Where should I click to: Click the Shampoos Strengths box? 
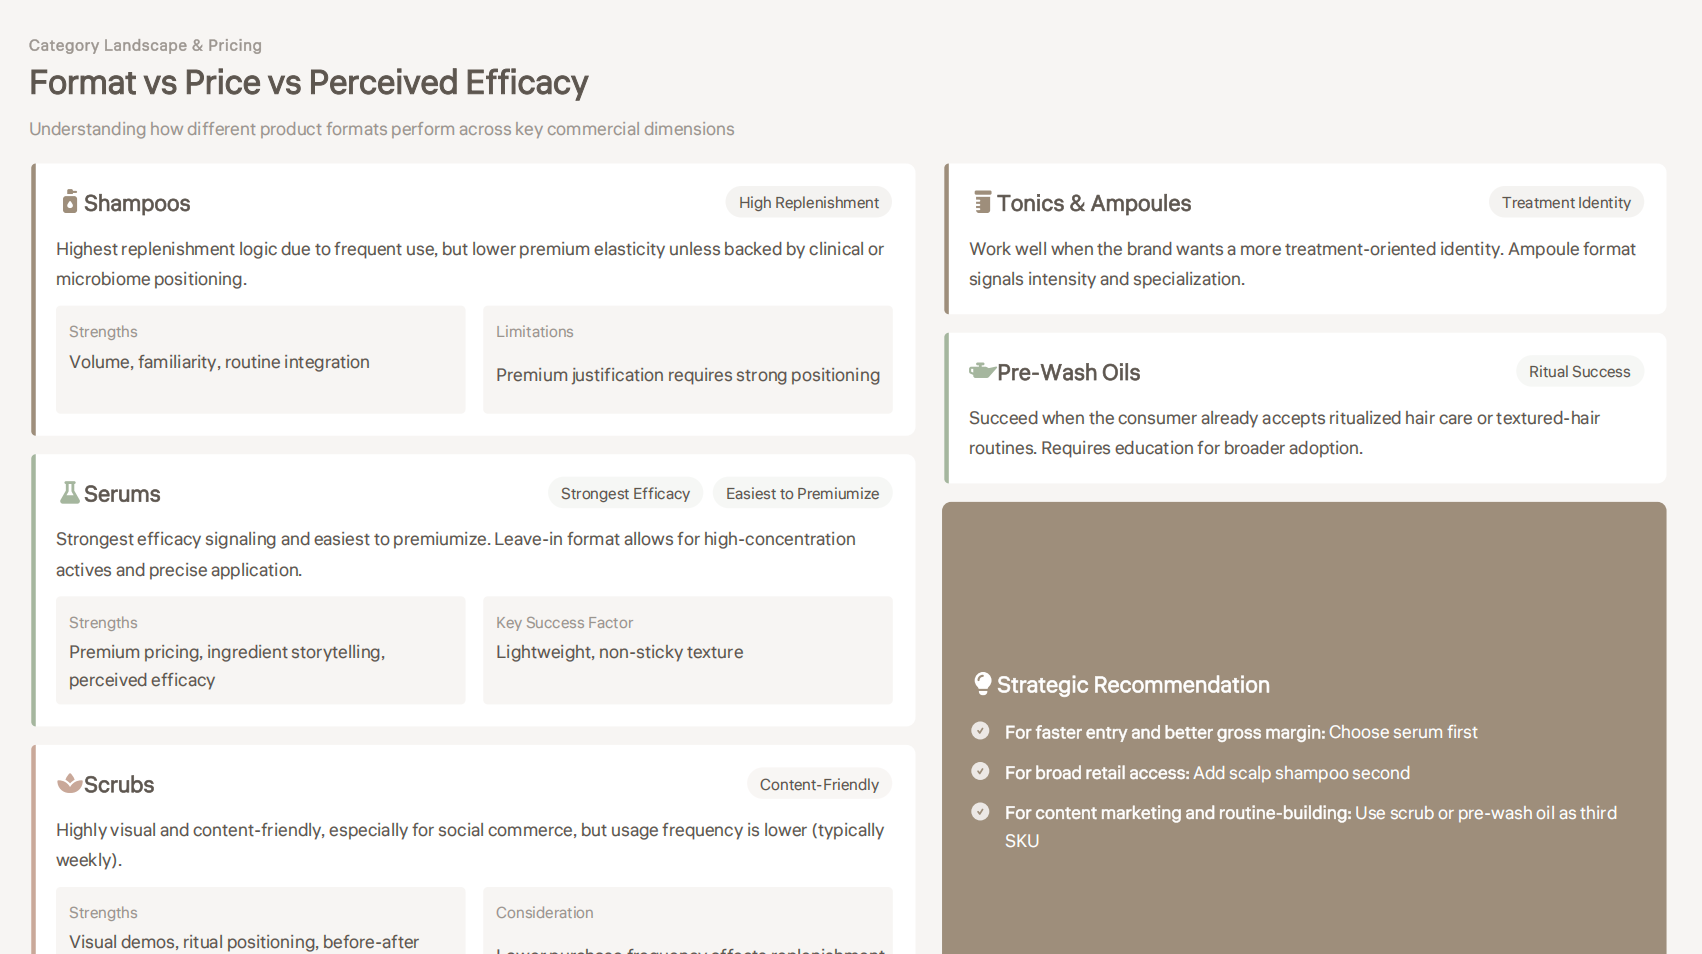point(260,359)
